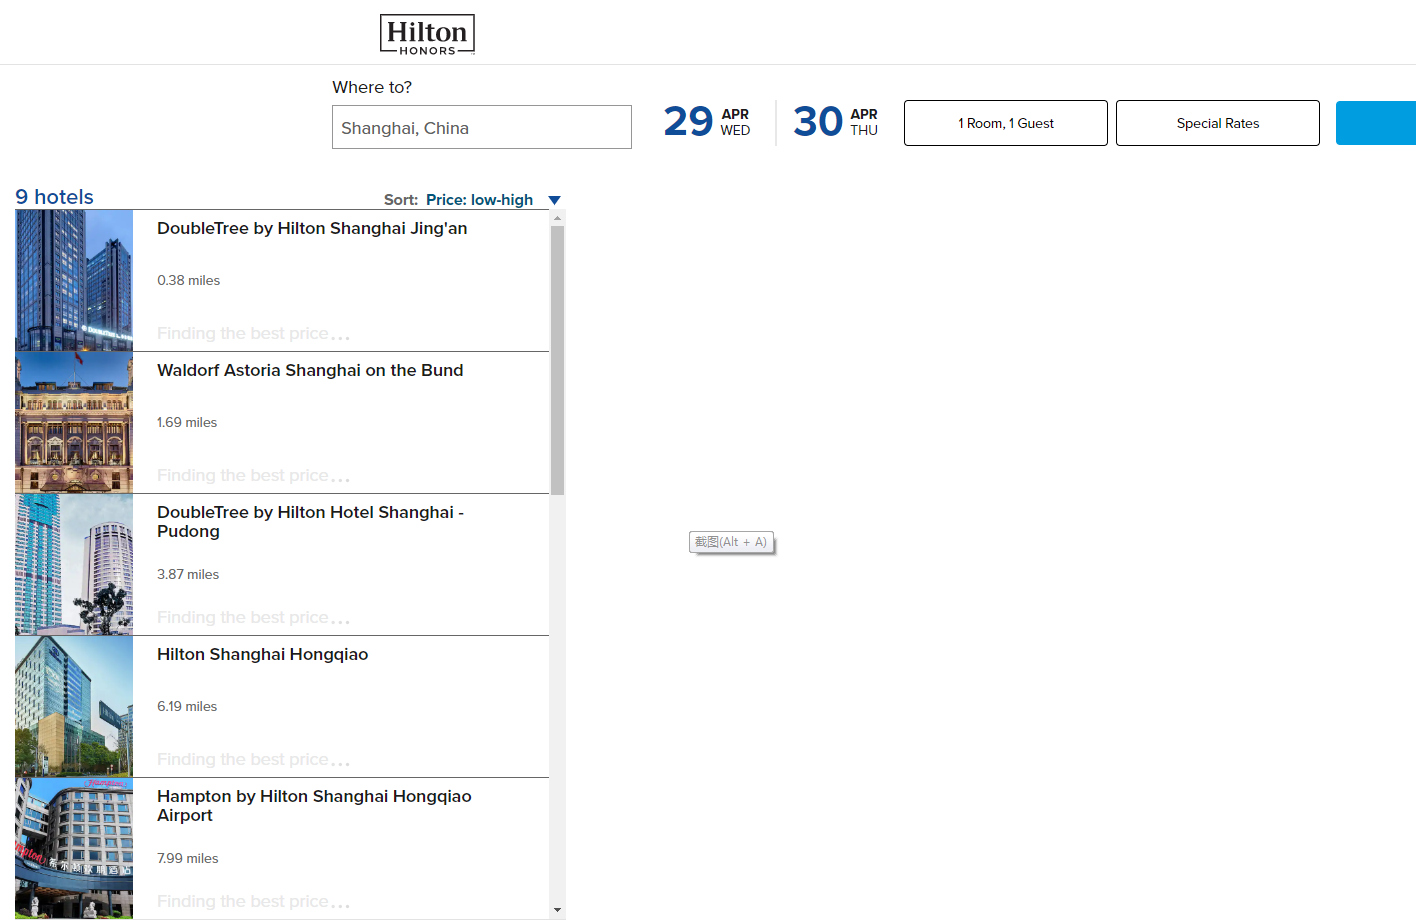Open the Sort Price: low-high dropdown
1416x920 pixels.
pyautogui.click(x=472, y=200)
